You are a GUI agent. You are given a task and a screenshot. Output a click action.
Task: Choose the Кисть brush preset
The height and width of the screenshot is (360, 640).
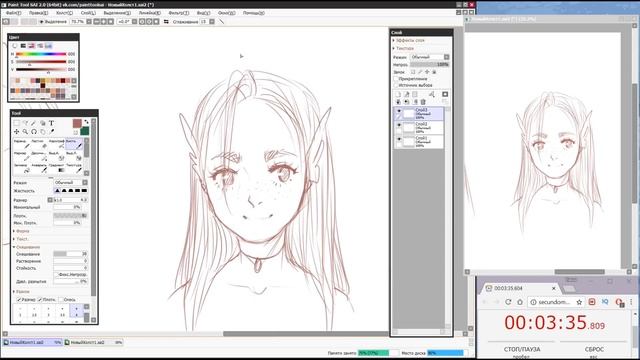[74, 144]
